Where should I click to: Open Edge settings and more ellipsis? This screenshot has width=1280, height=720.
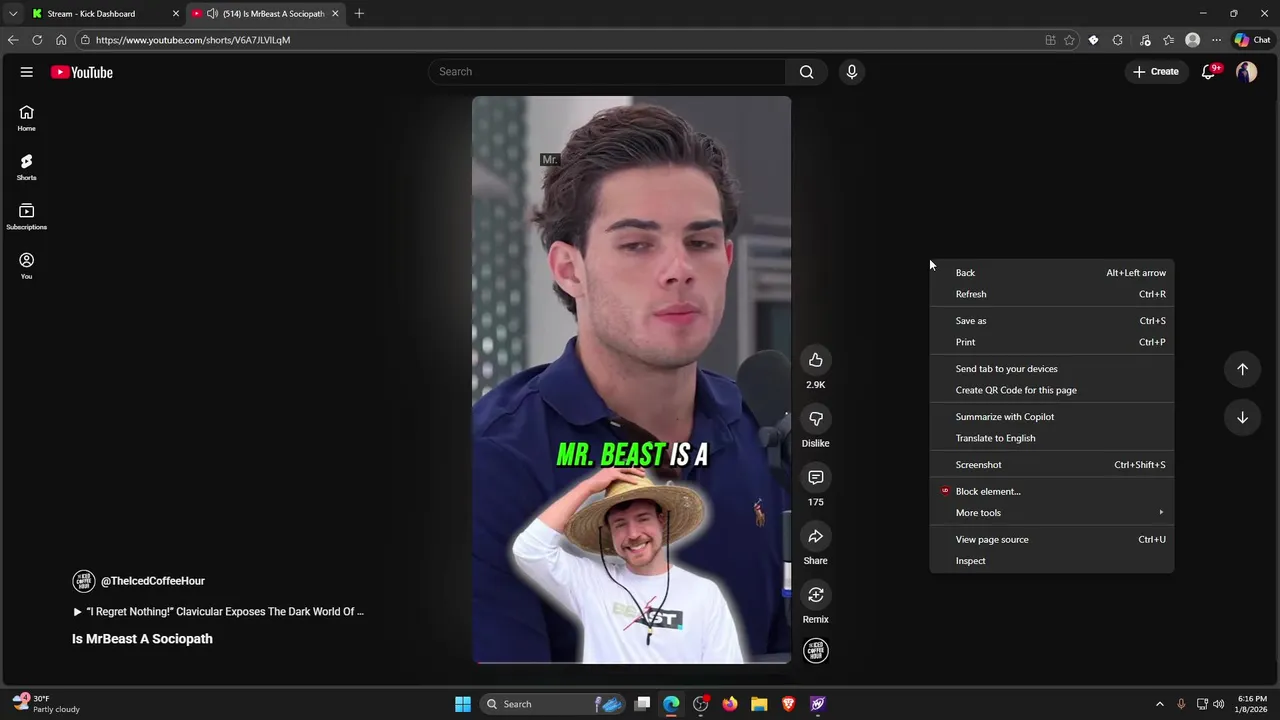coord(1216,40)
